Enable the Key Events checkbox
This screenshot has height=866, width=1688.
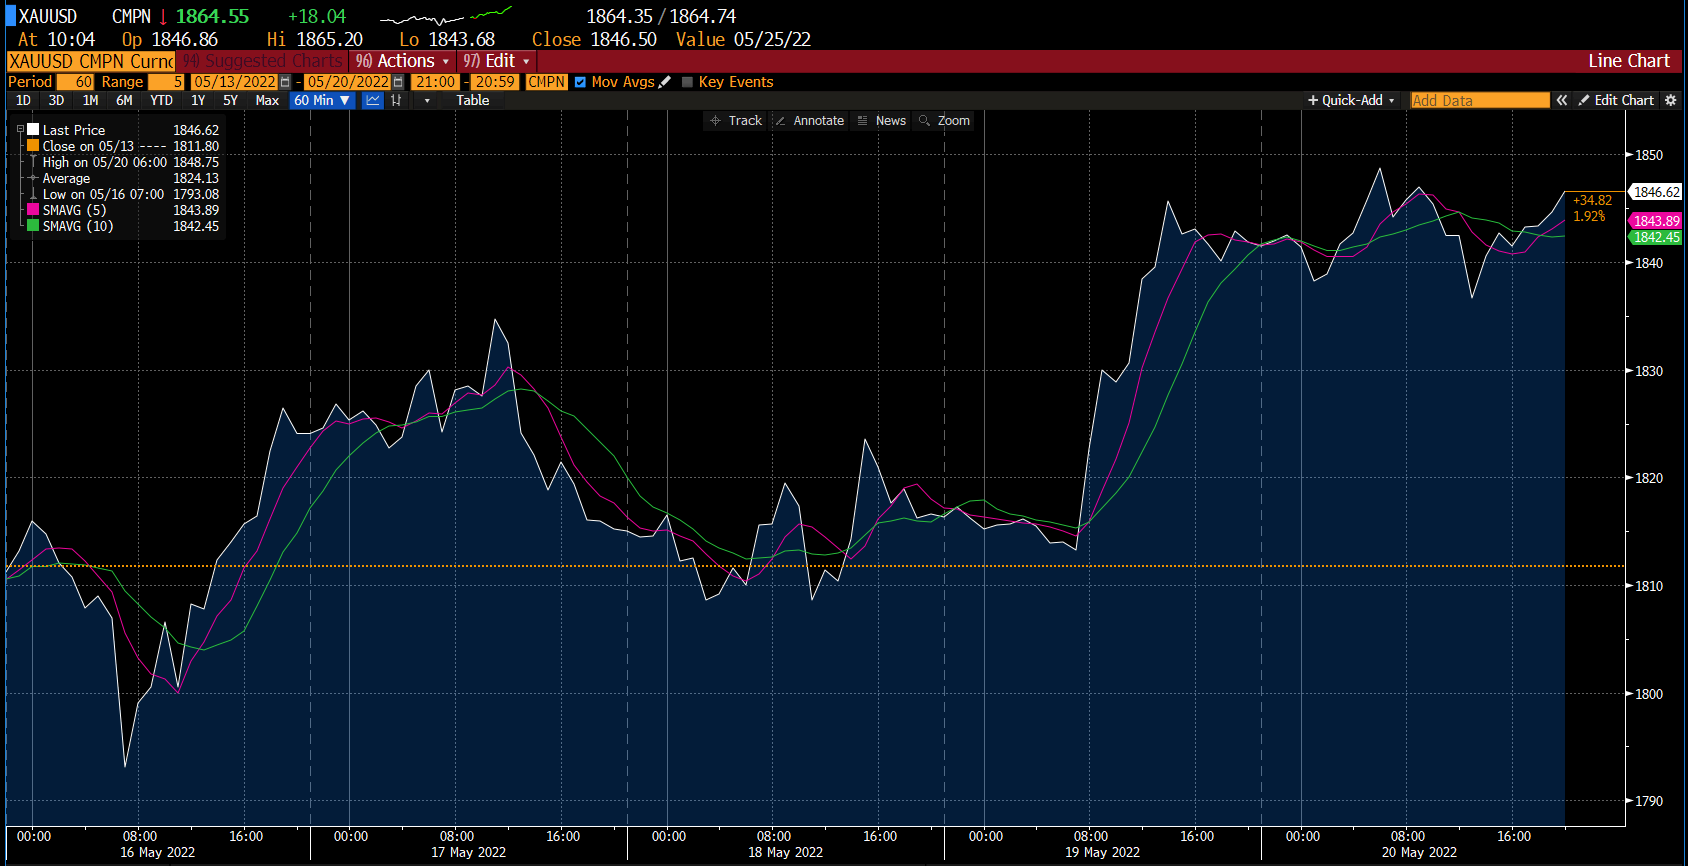point(687,82)
